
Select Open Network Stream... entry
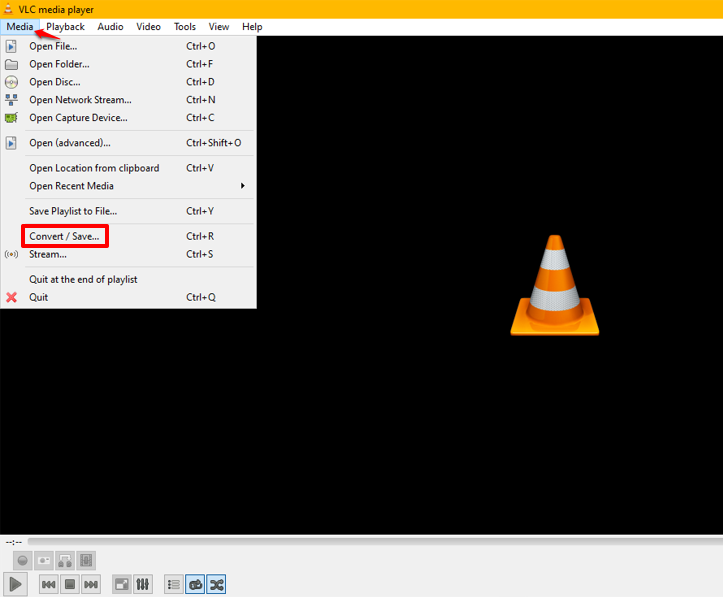129,100
